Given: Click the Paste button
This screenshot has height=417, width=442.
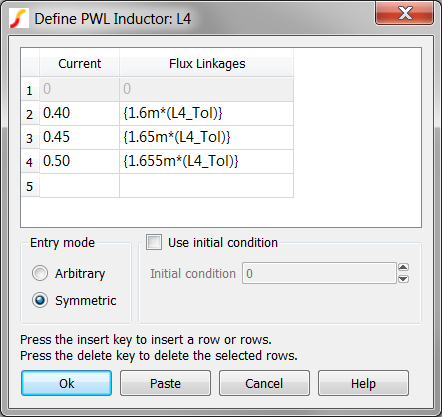Looking at the screenshot, I should click(x=165, y=383).
